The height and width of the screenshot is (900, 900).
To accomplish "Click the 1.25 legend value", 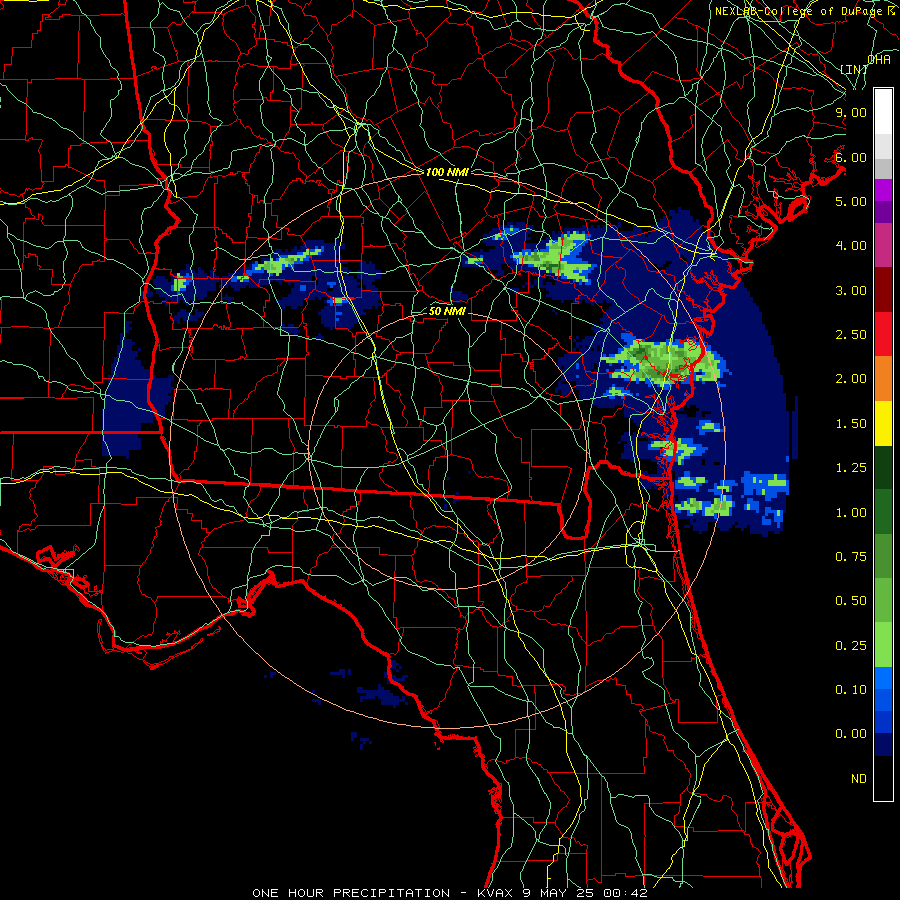I will point(851,468).
